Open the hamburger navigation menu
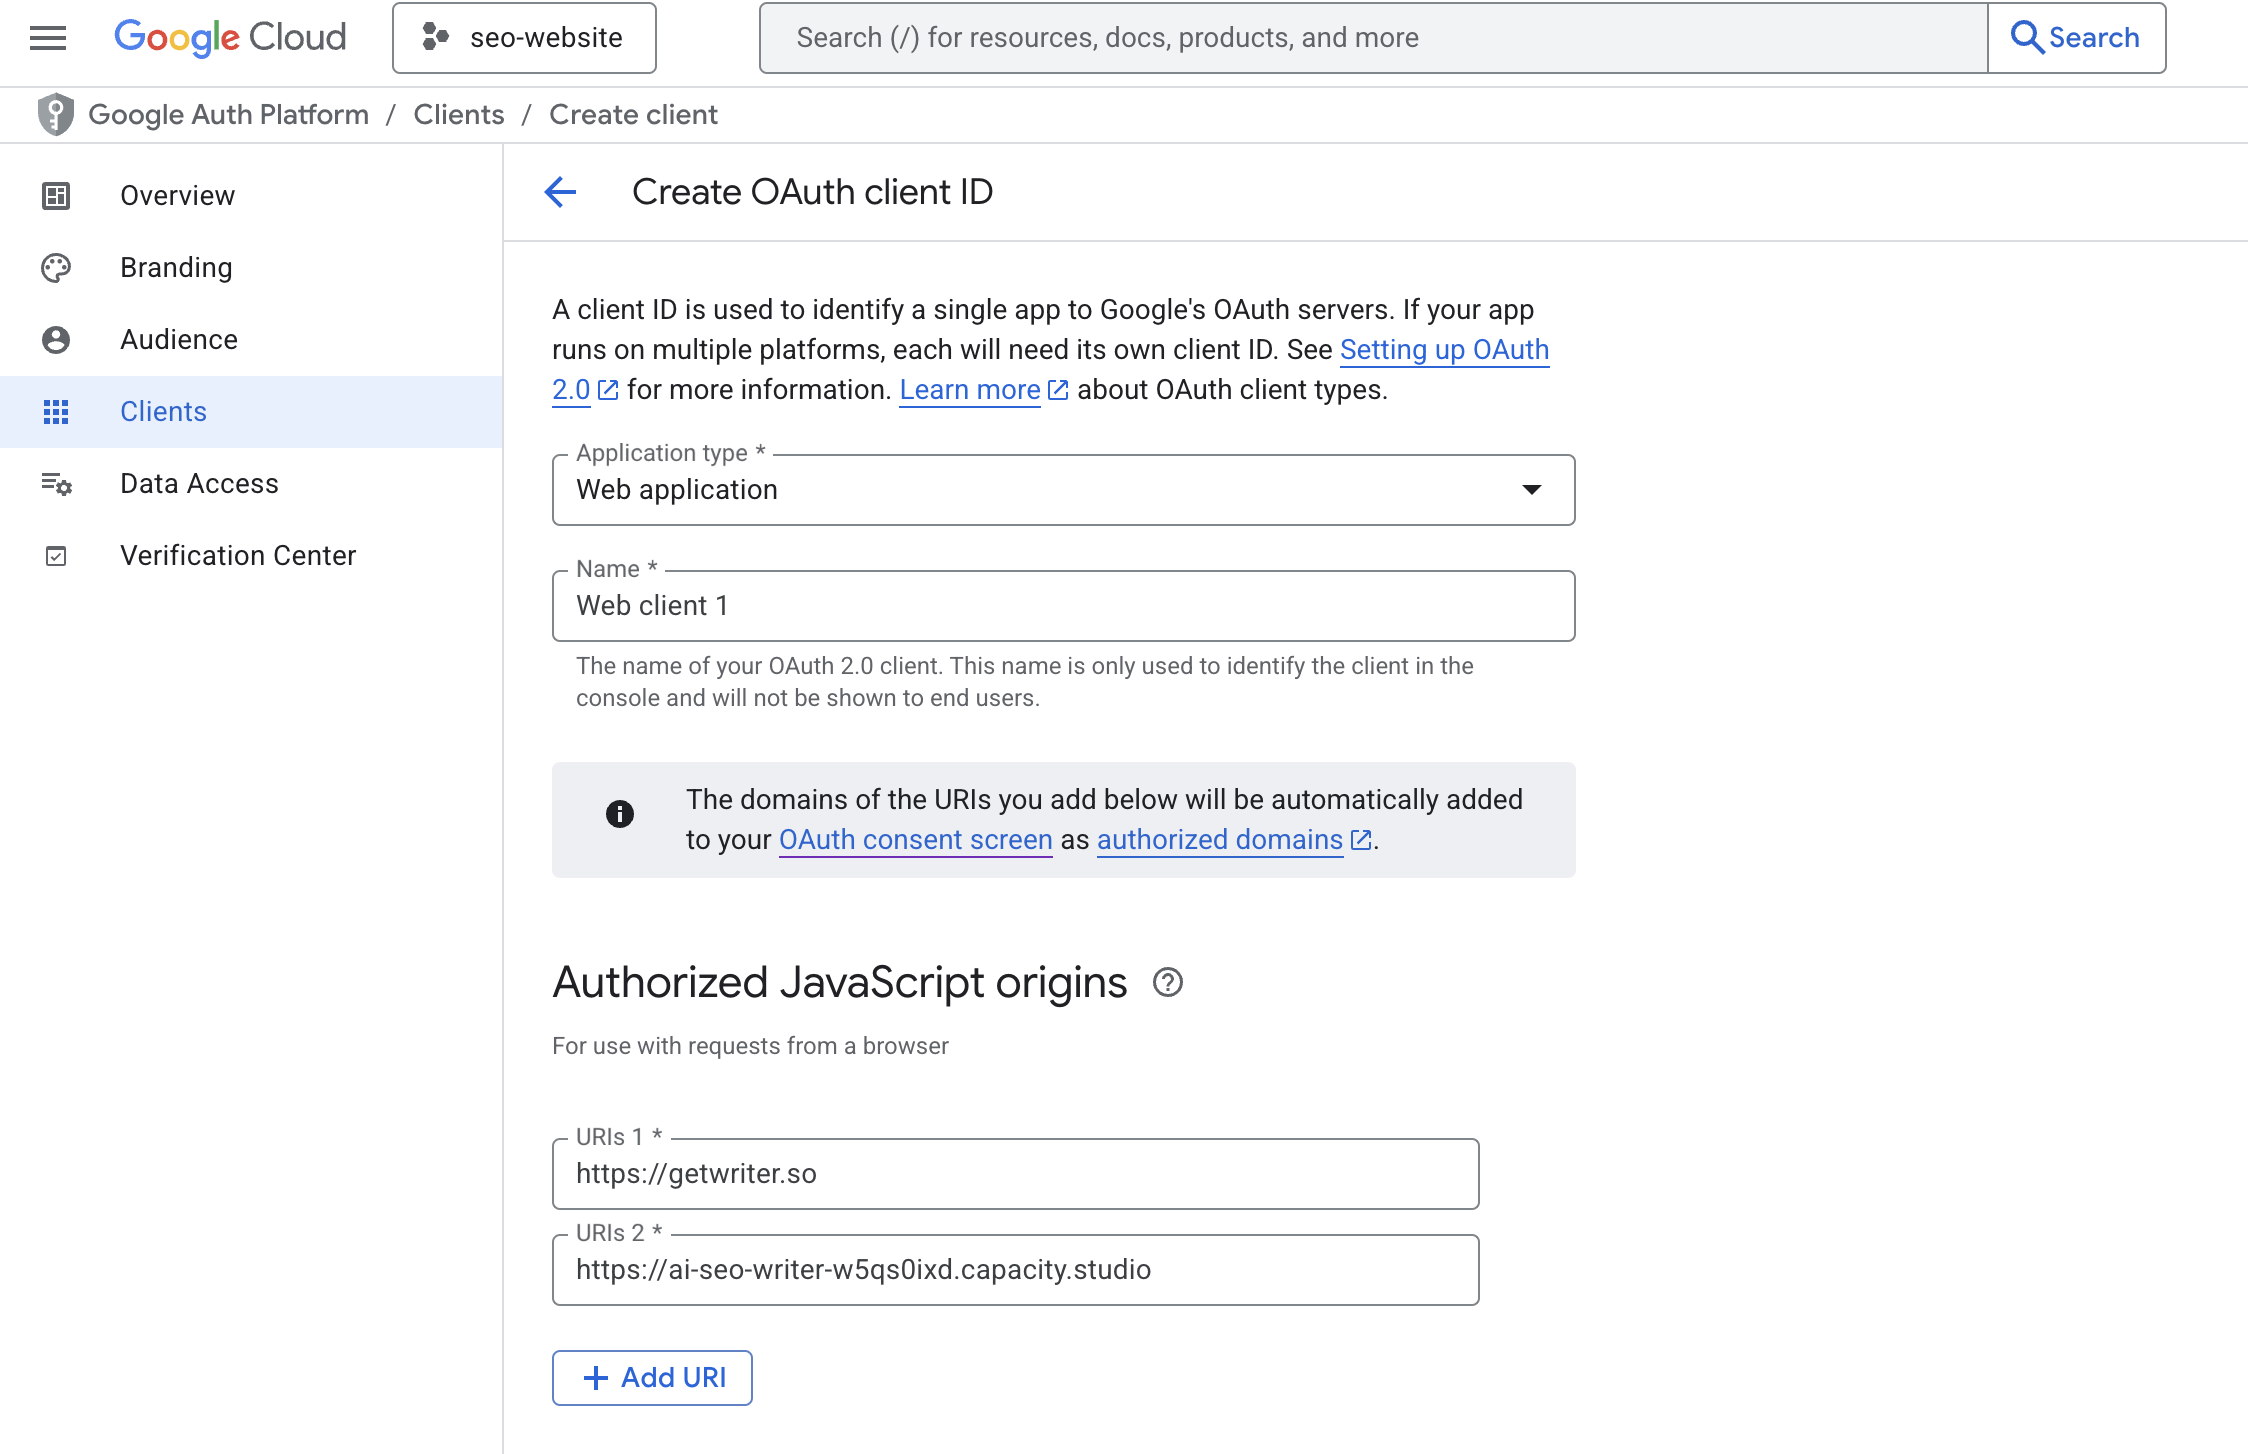This screenshot has width=2248, height=1454. point(48,38)
